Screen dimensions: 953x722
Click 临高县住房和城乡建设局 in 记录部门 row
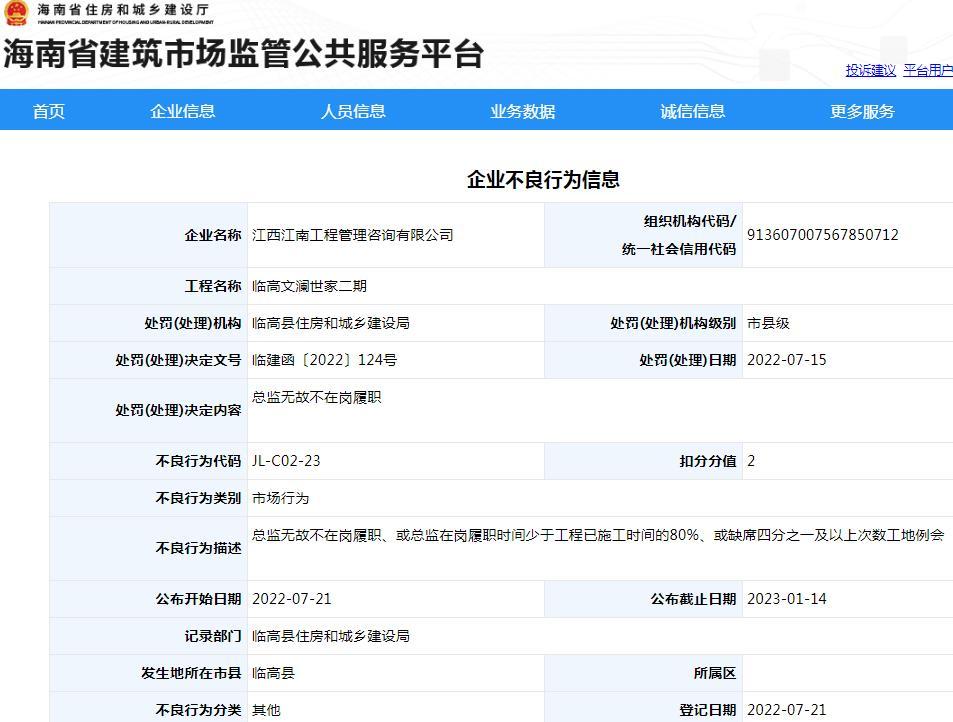pyautogui.click(x=331, y=636)
